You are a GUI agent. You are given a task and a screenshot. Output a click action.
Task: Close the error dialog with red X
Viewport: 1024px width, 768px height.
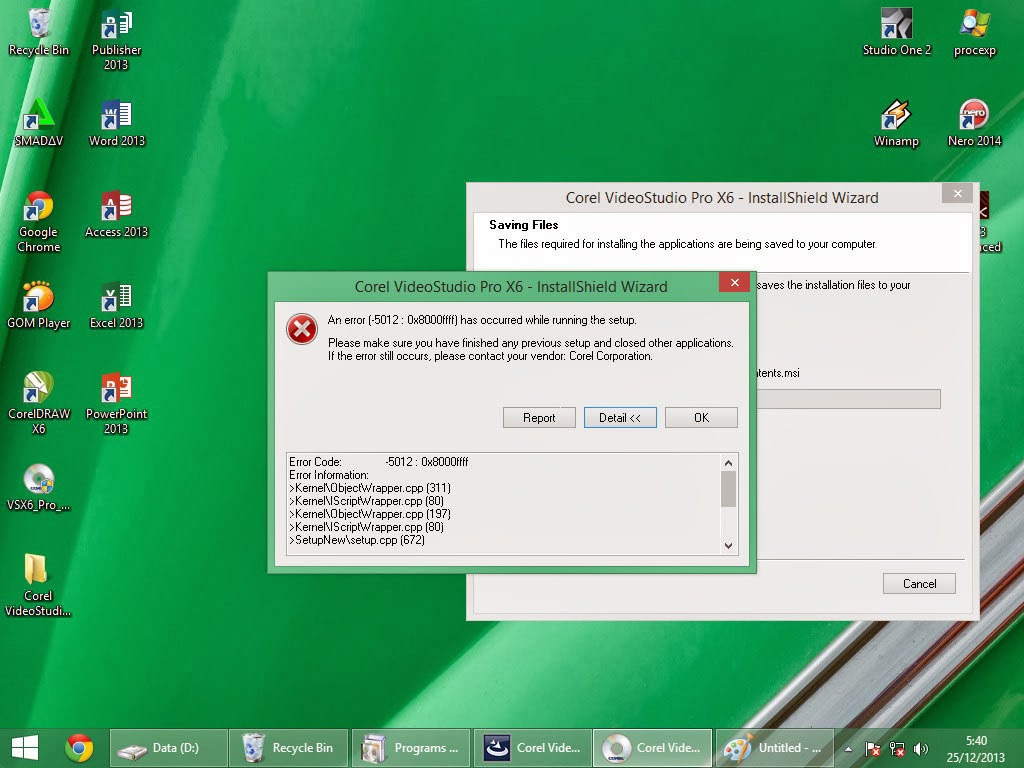735,282
